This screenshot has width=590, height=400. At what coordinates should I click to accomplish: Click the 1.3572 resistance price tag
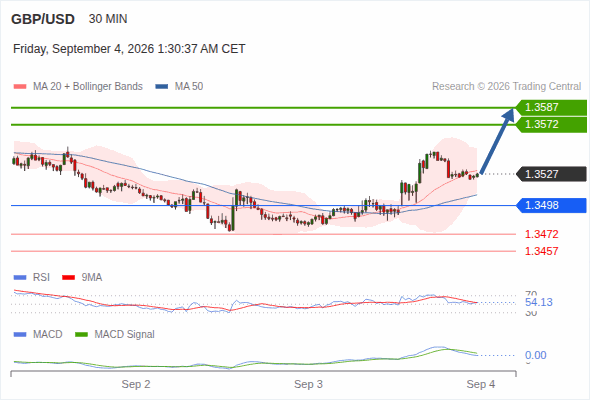[551, 124]
